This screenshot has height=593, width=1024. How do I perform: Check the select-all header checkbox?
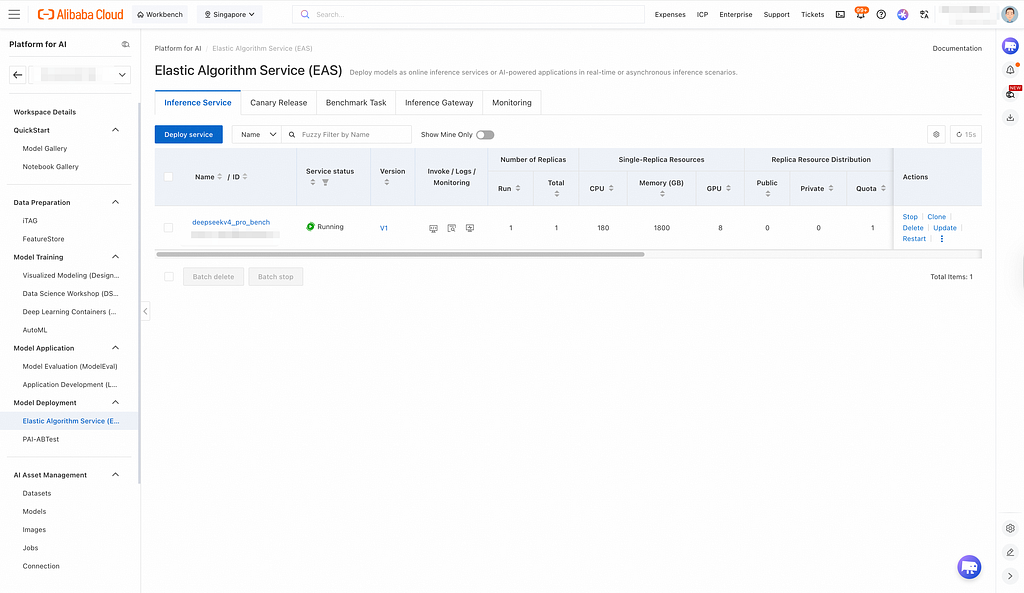point(168,177)
